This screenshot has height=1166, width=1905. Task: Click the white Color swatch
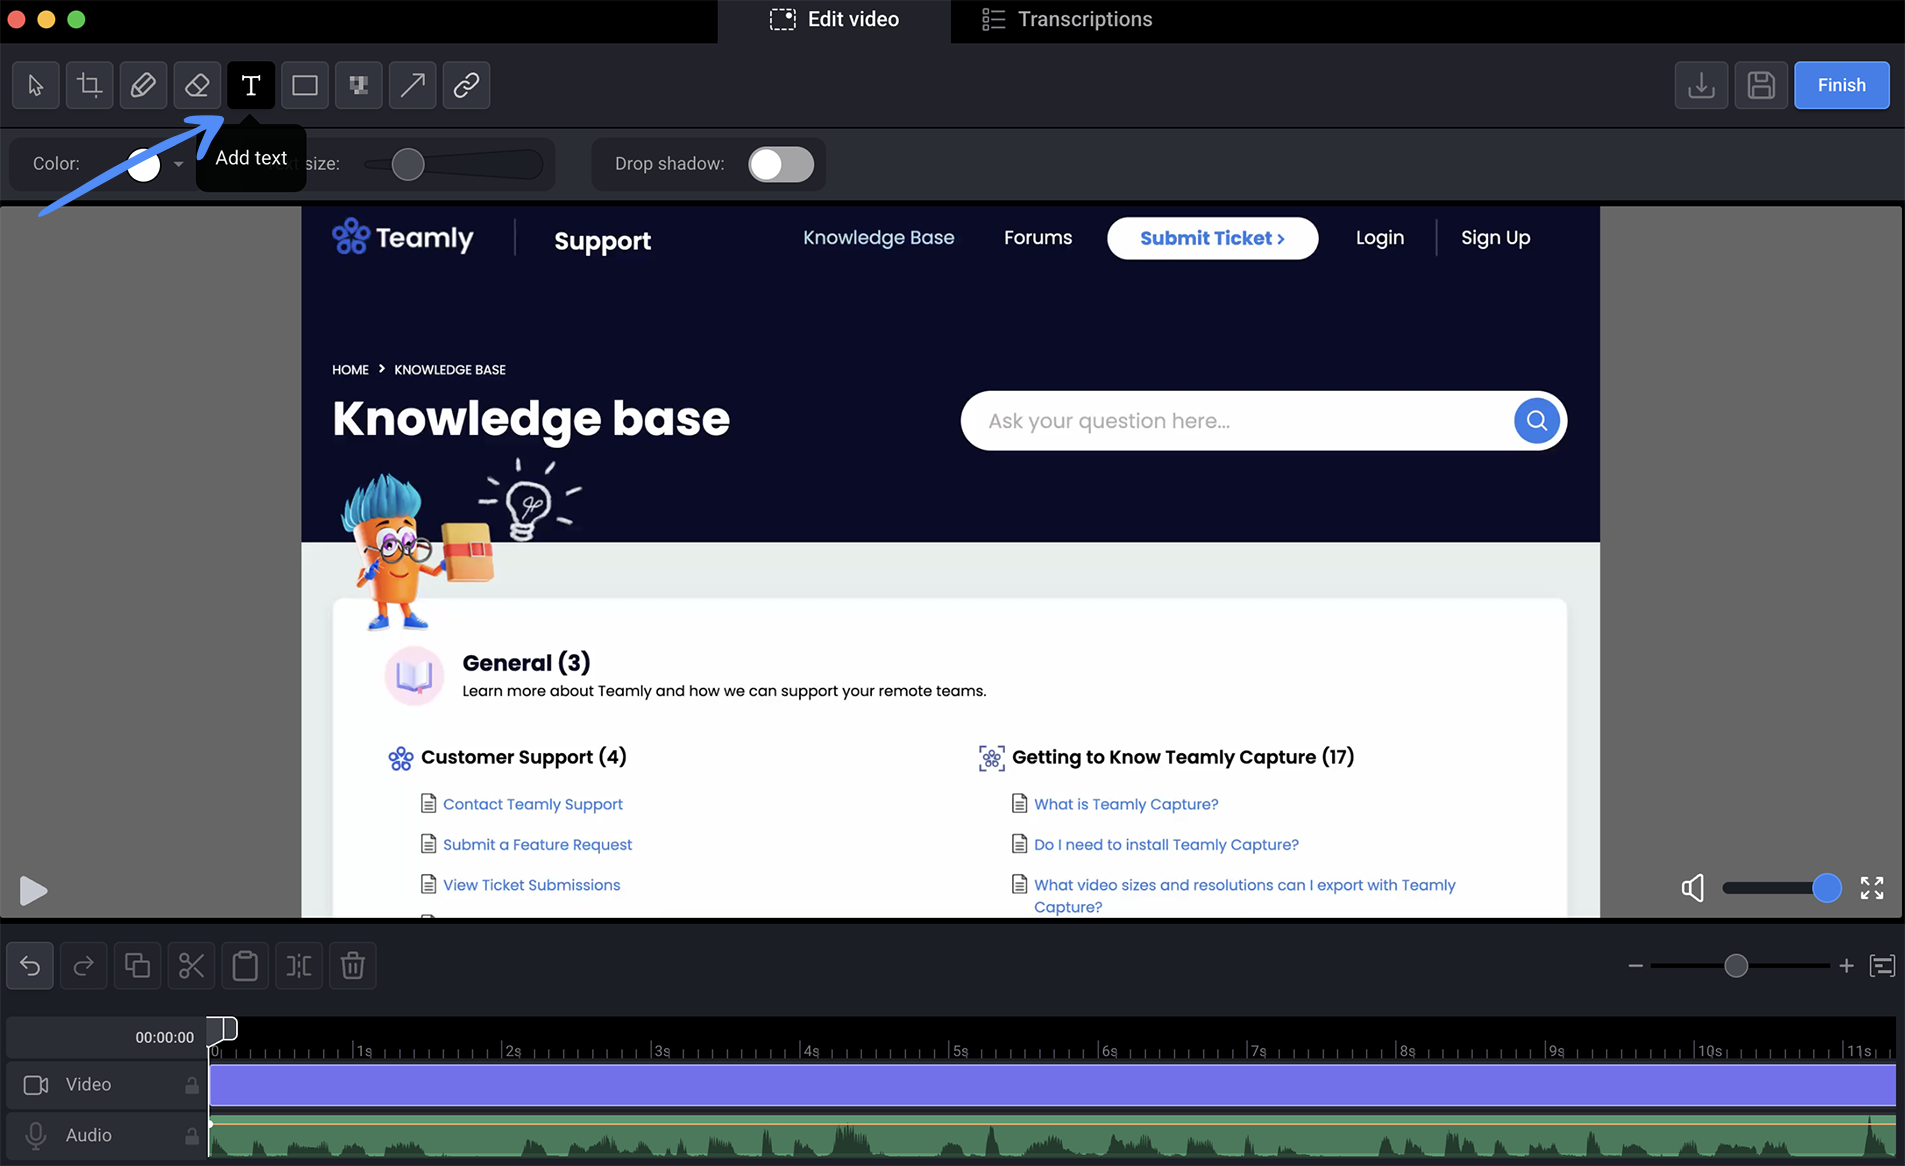144,165
